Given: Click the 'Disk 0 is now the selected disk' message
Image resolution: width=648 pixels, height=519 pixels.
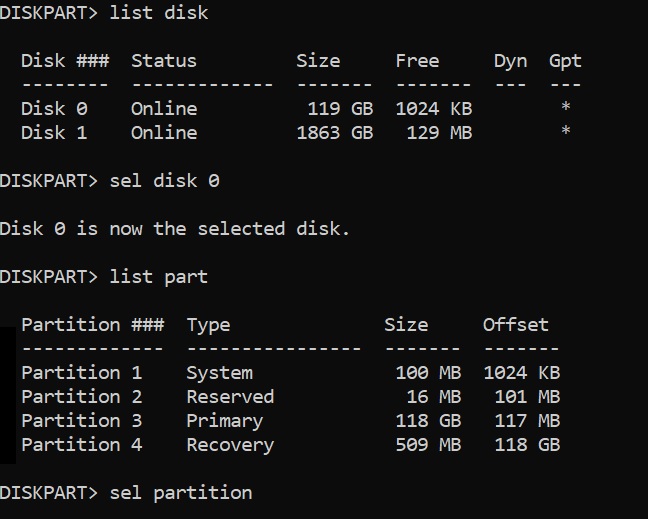Looking at the screenshot, I should 175,229.
